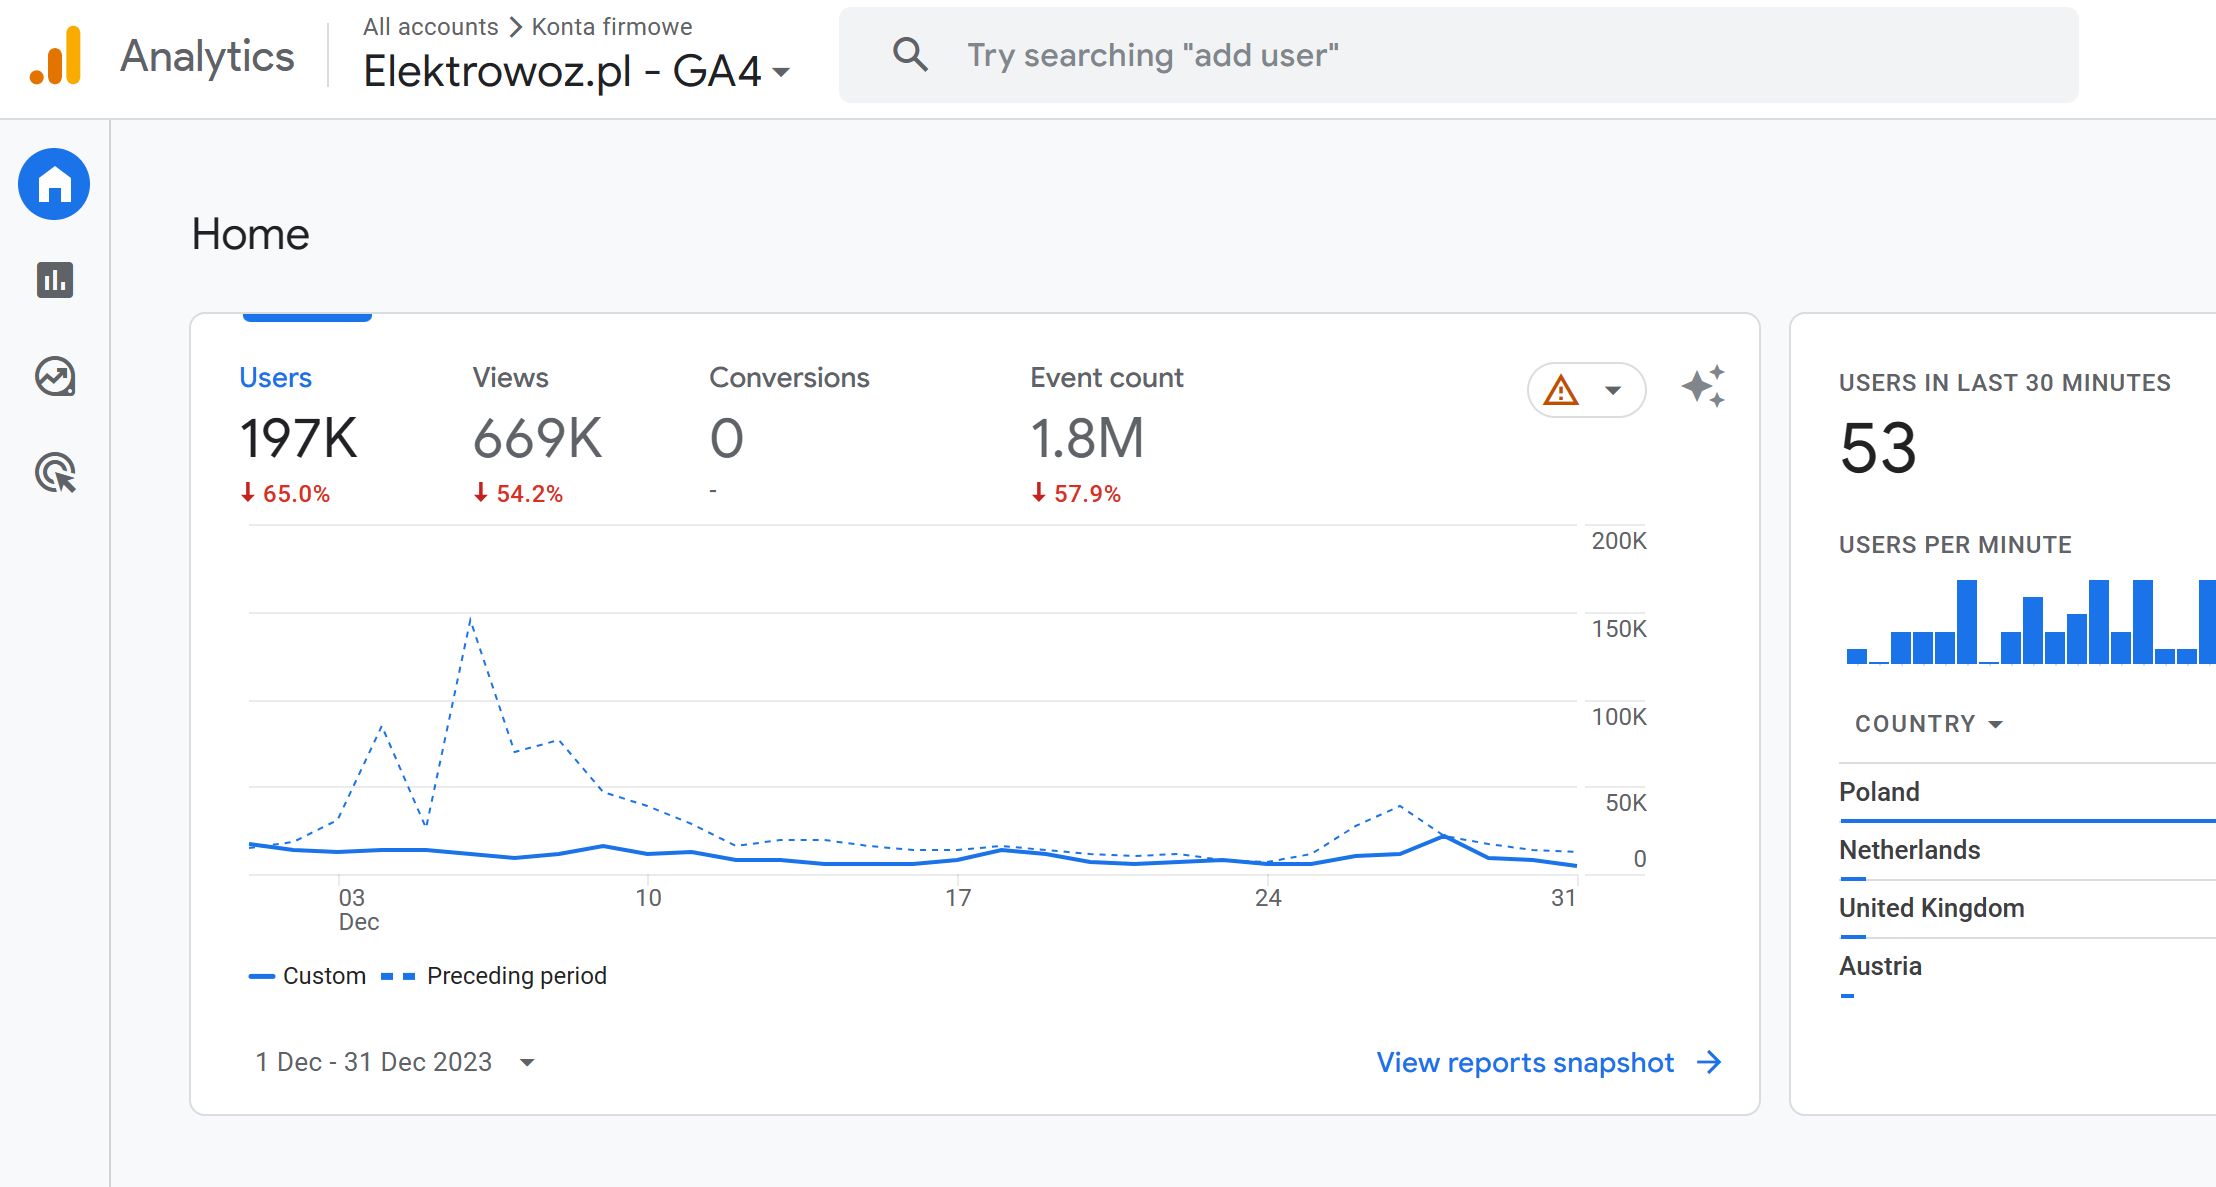
Task: Click the Netherlands country row
Action: coord(2027,850)
